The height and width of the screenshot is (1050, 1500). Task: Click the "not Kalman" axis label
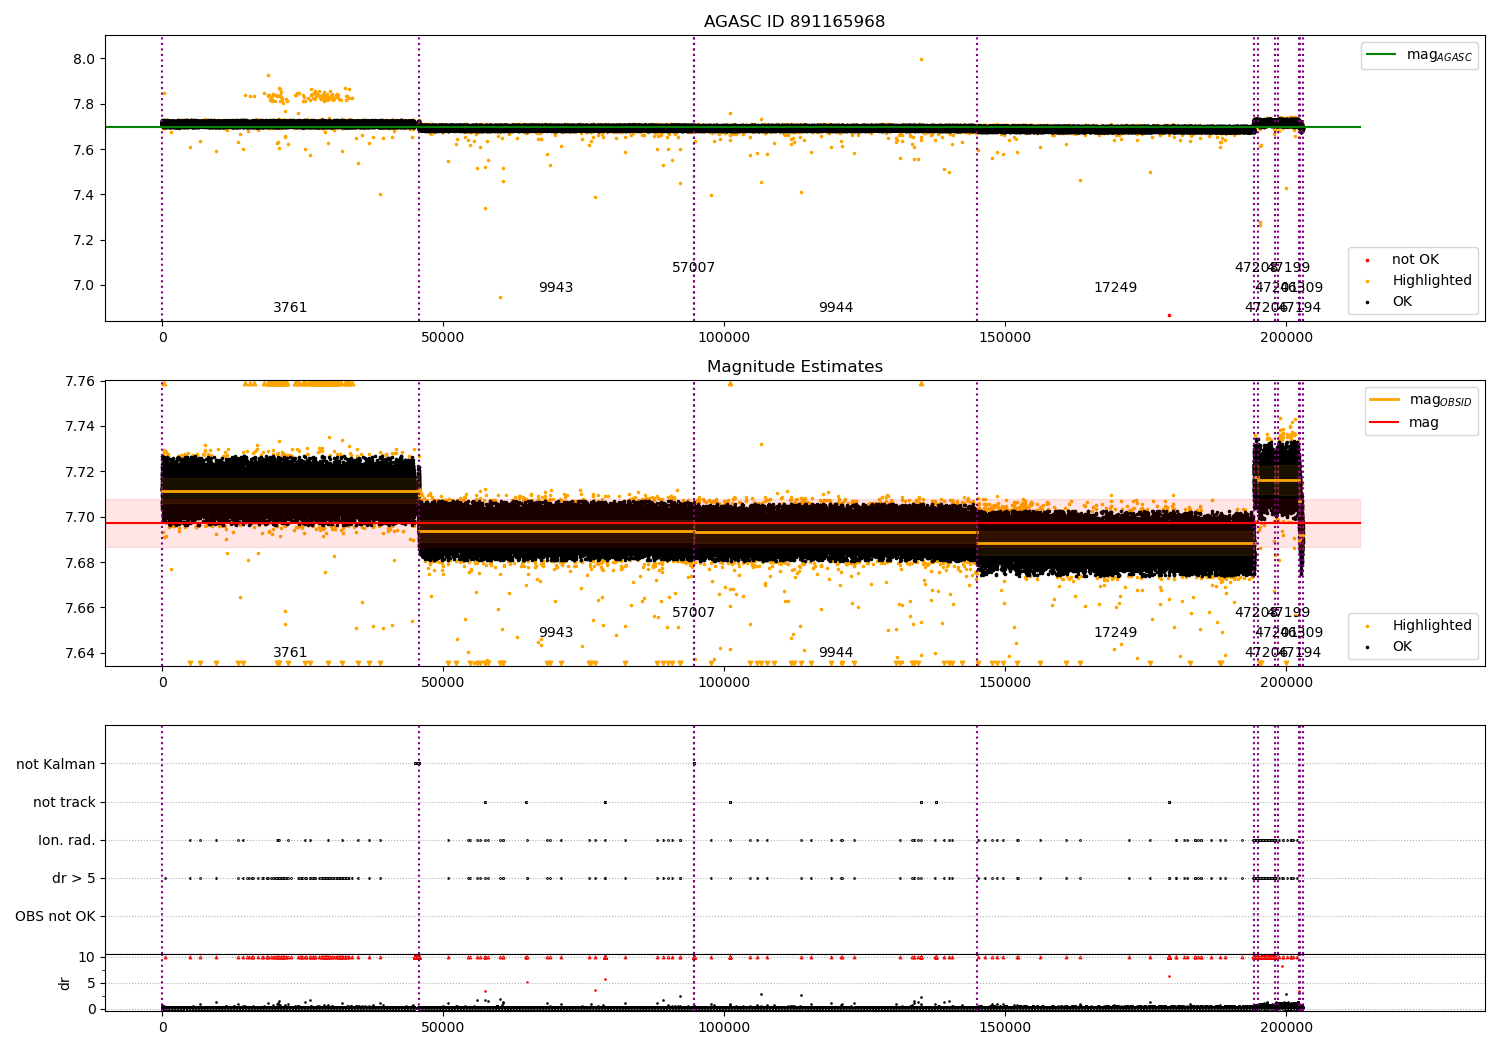tap(56, 765)
